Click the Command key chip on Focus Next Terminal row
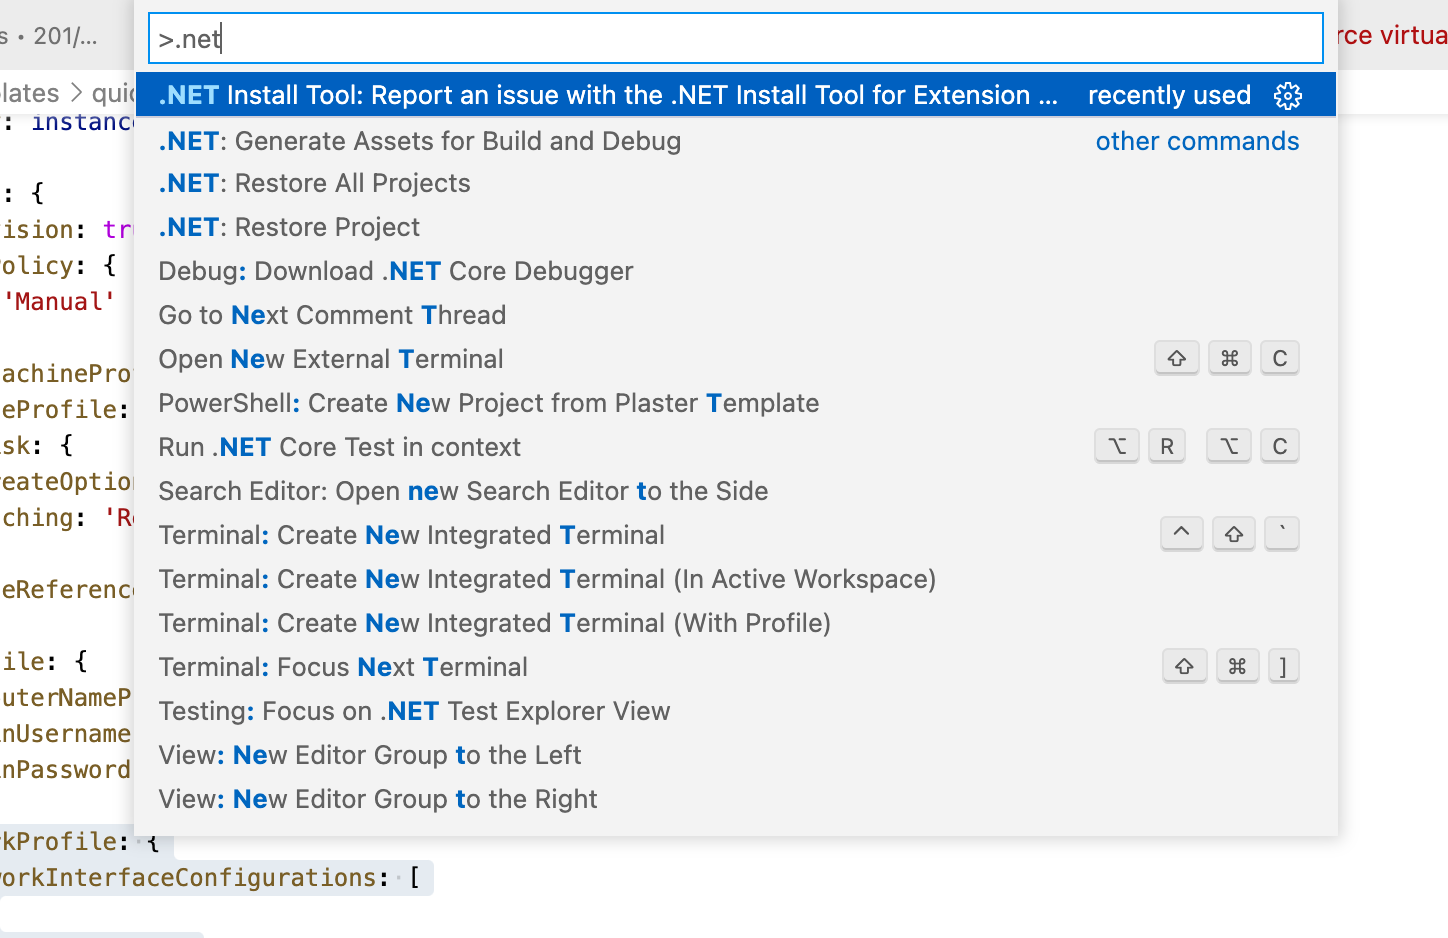 click(x=1238, y=665)
